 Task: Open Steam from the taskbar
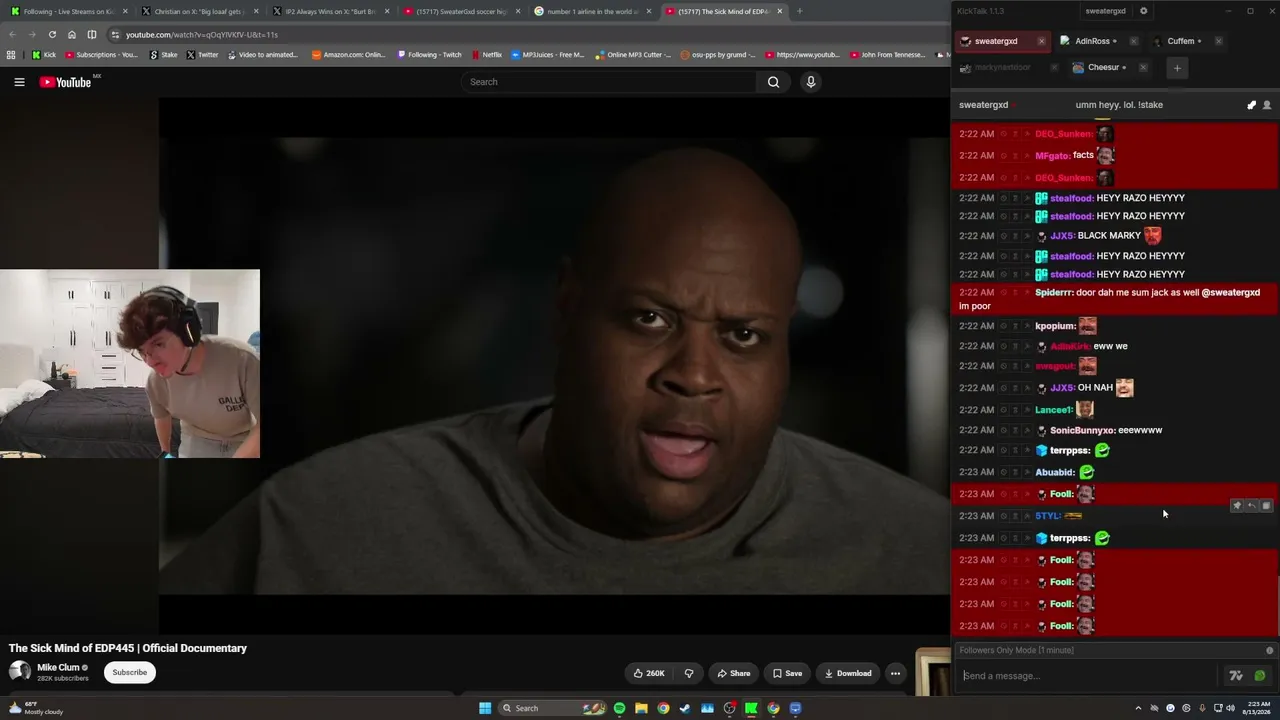pyautogui.click(x=685, y=708)
